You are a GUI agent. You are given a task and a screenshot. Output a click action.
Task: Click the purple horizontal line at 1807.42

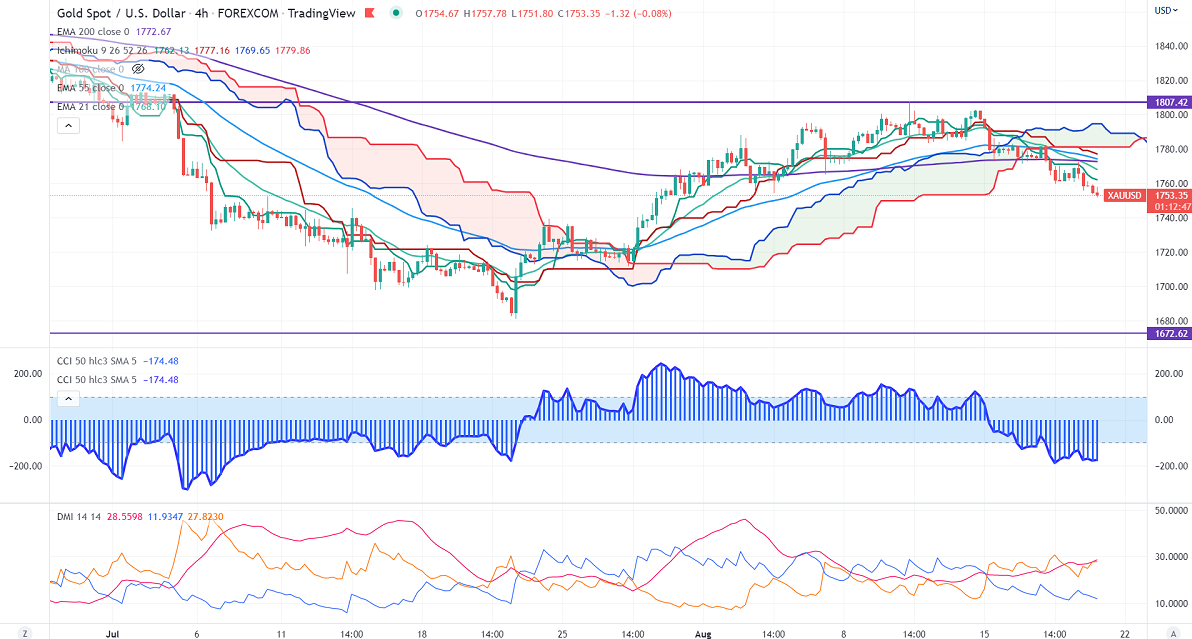click(x=598, y=102)
